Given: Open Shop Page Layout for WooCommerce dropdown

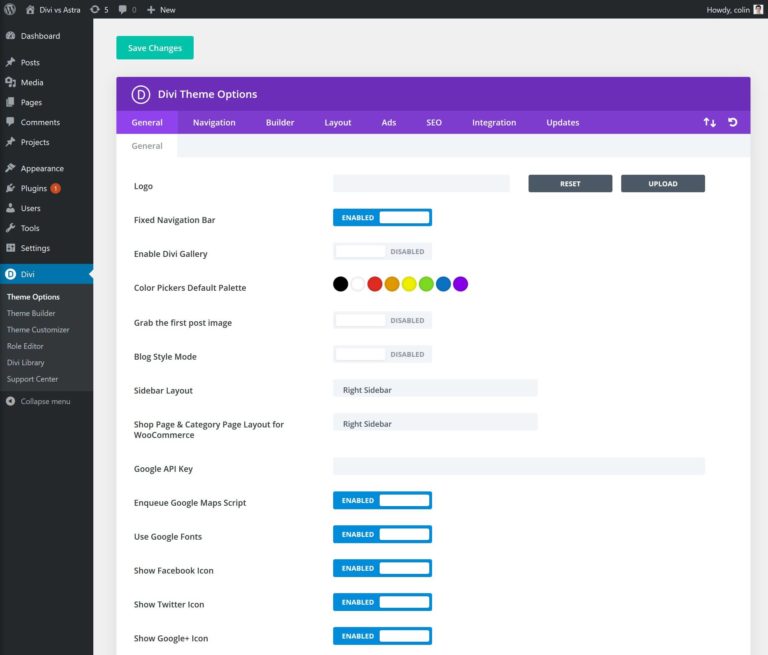Looking at the screenshot, I should (x=435, y=424).
